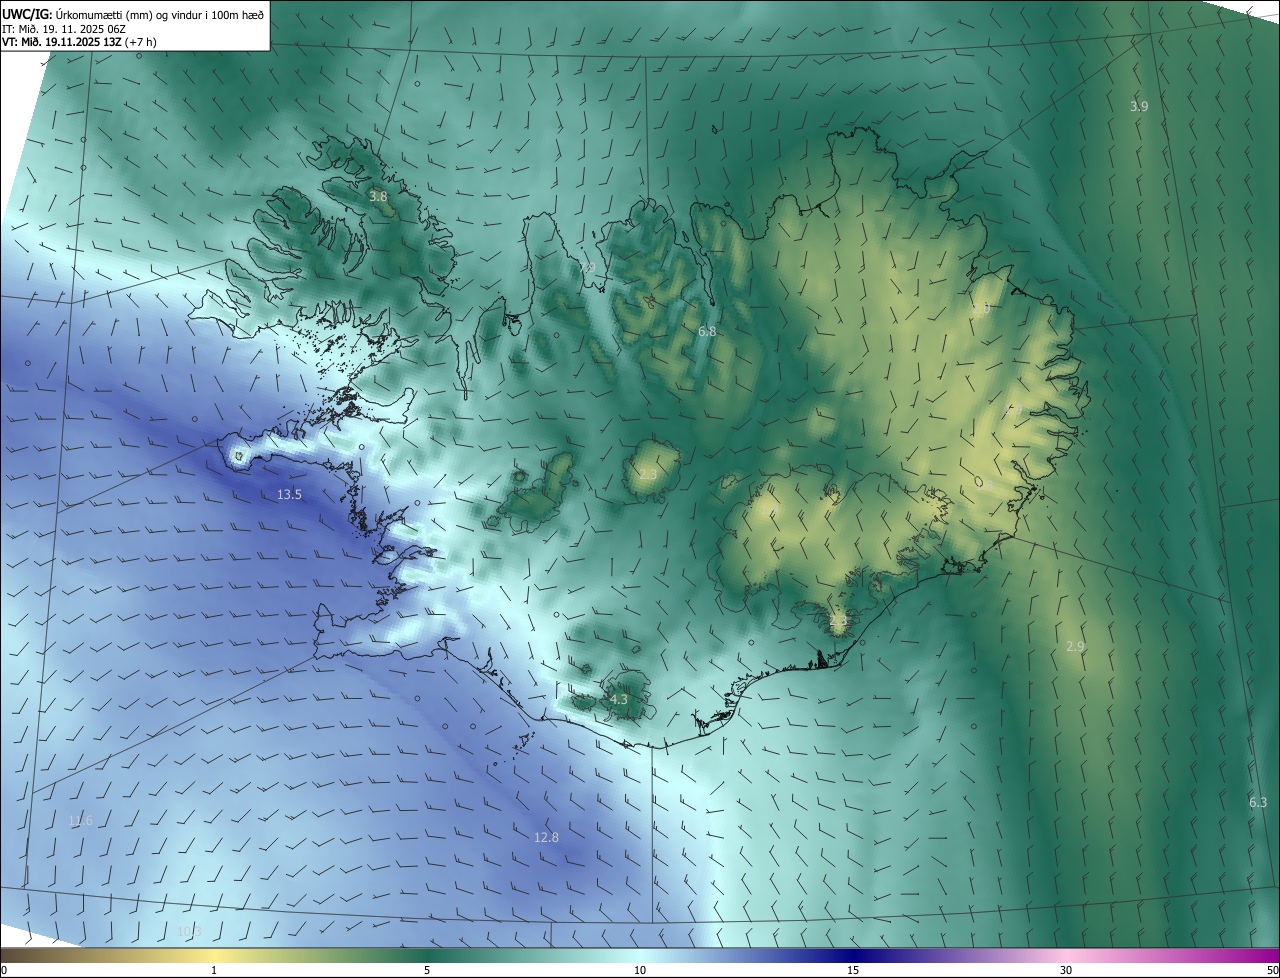Select the 6.3 value label at the right edge

click(1258, 803)
